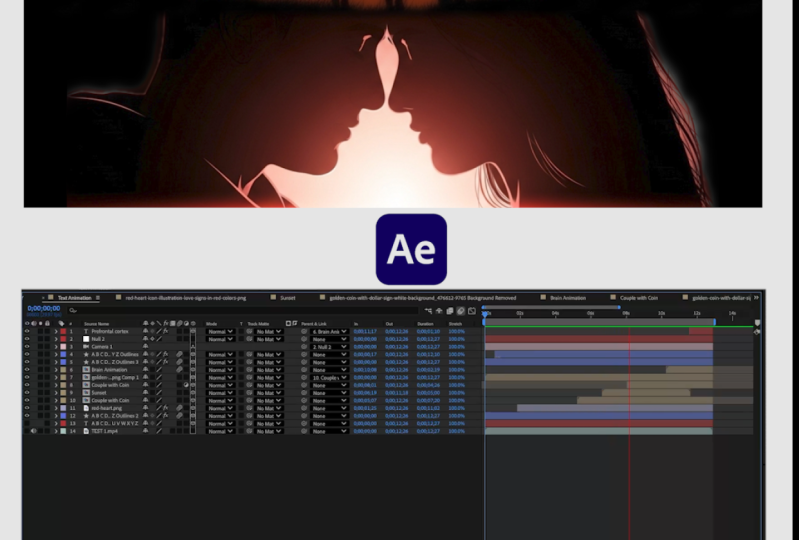Click the adjustment layer switch on Couple with Coin layer 8
The width and height of the screenshot is (799, 540).
coord(186,385)
